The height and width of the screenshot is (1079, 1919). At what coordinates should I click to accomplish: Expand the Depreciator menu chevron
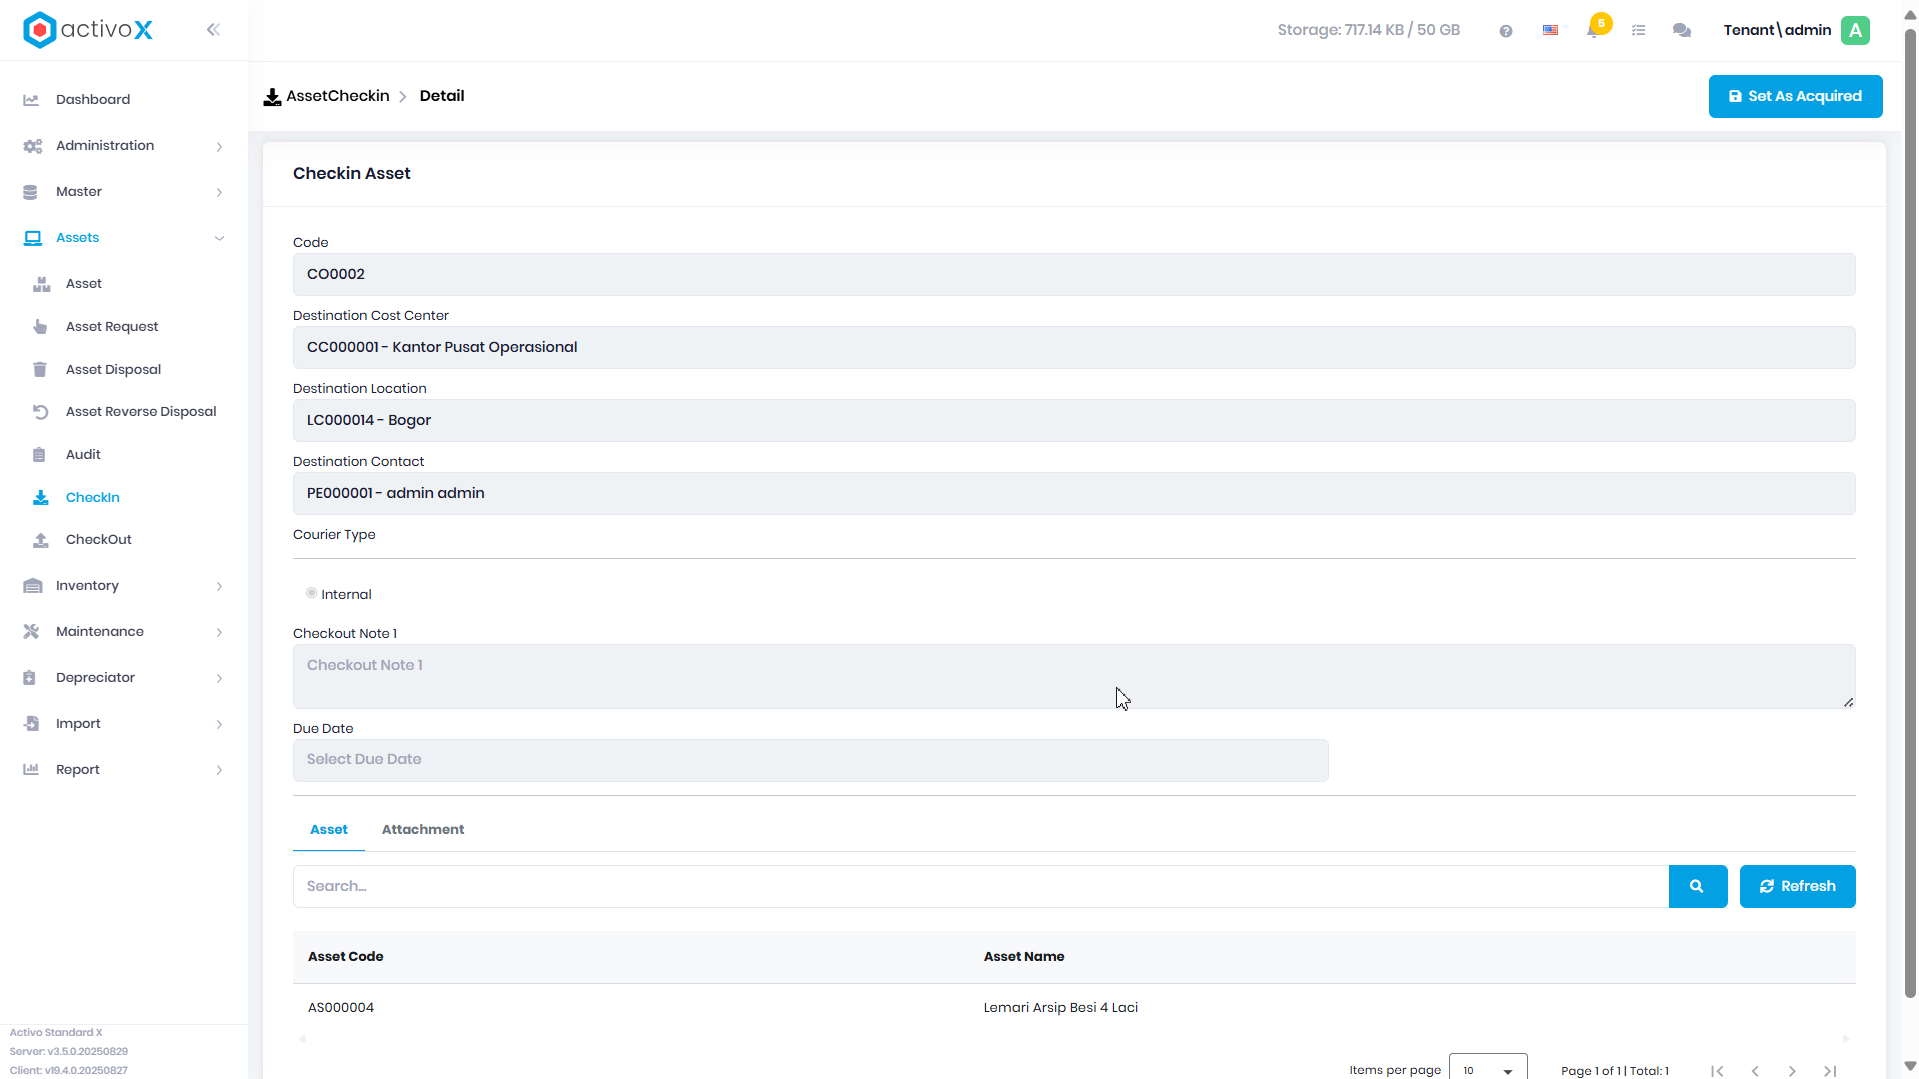click(x=219, y=679)
